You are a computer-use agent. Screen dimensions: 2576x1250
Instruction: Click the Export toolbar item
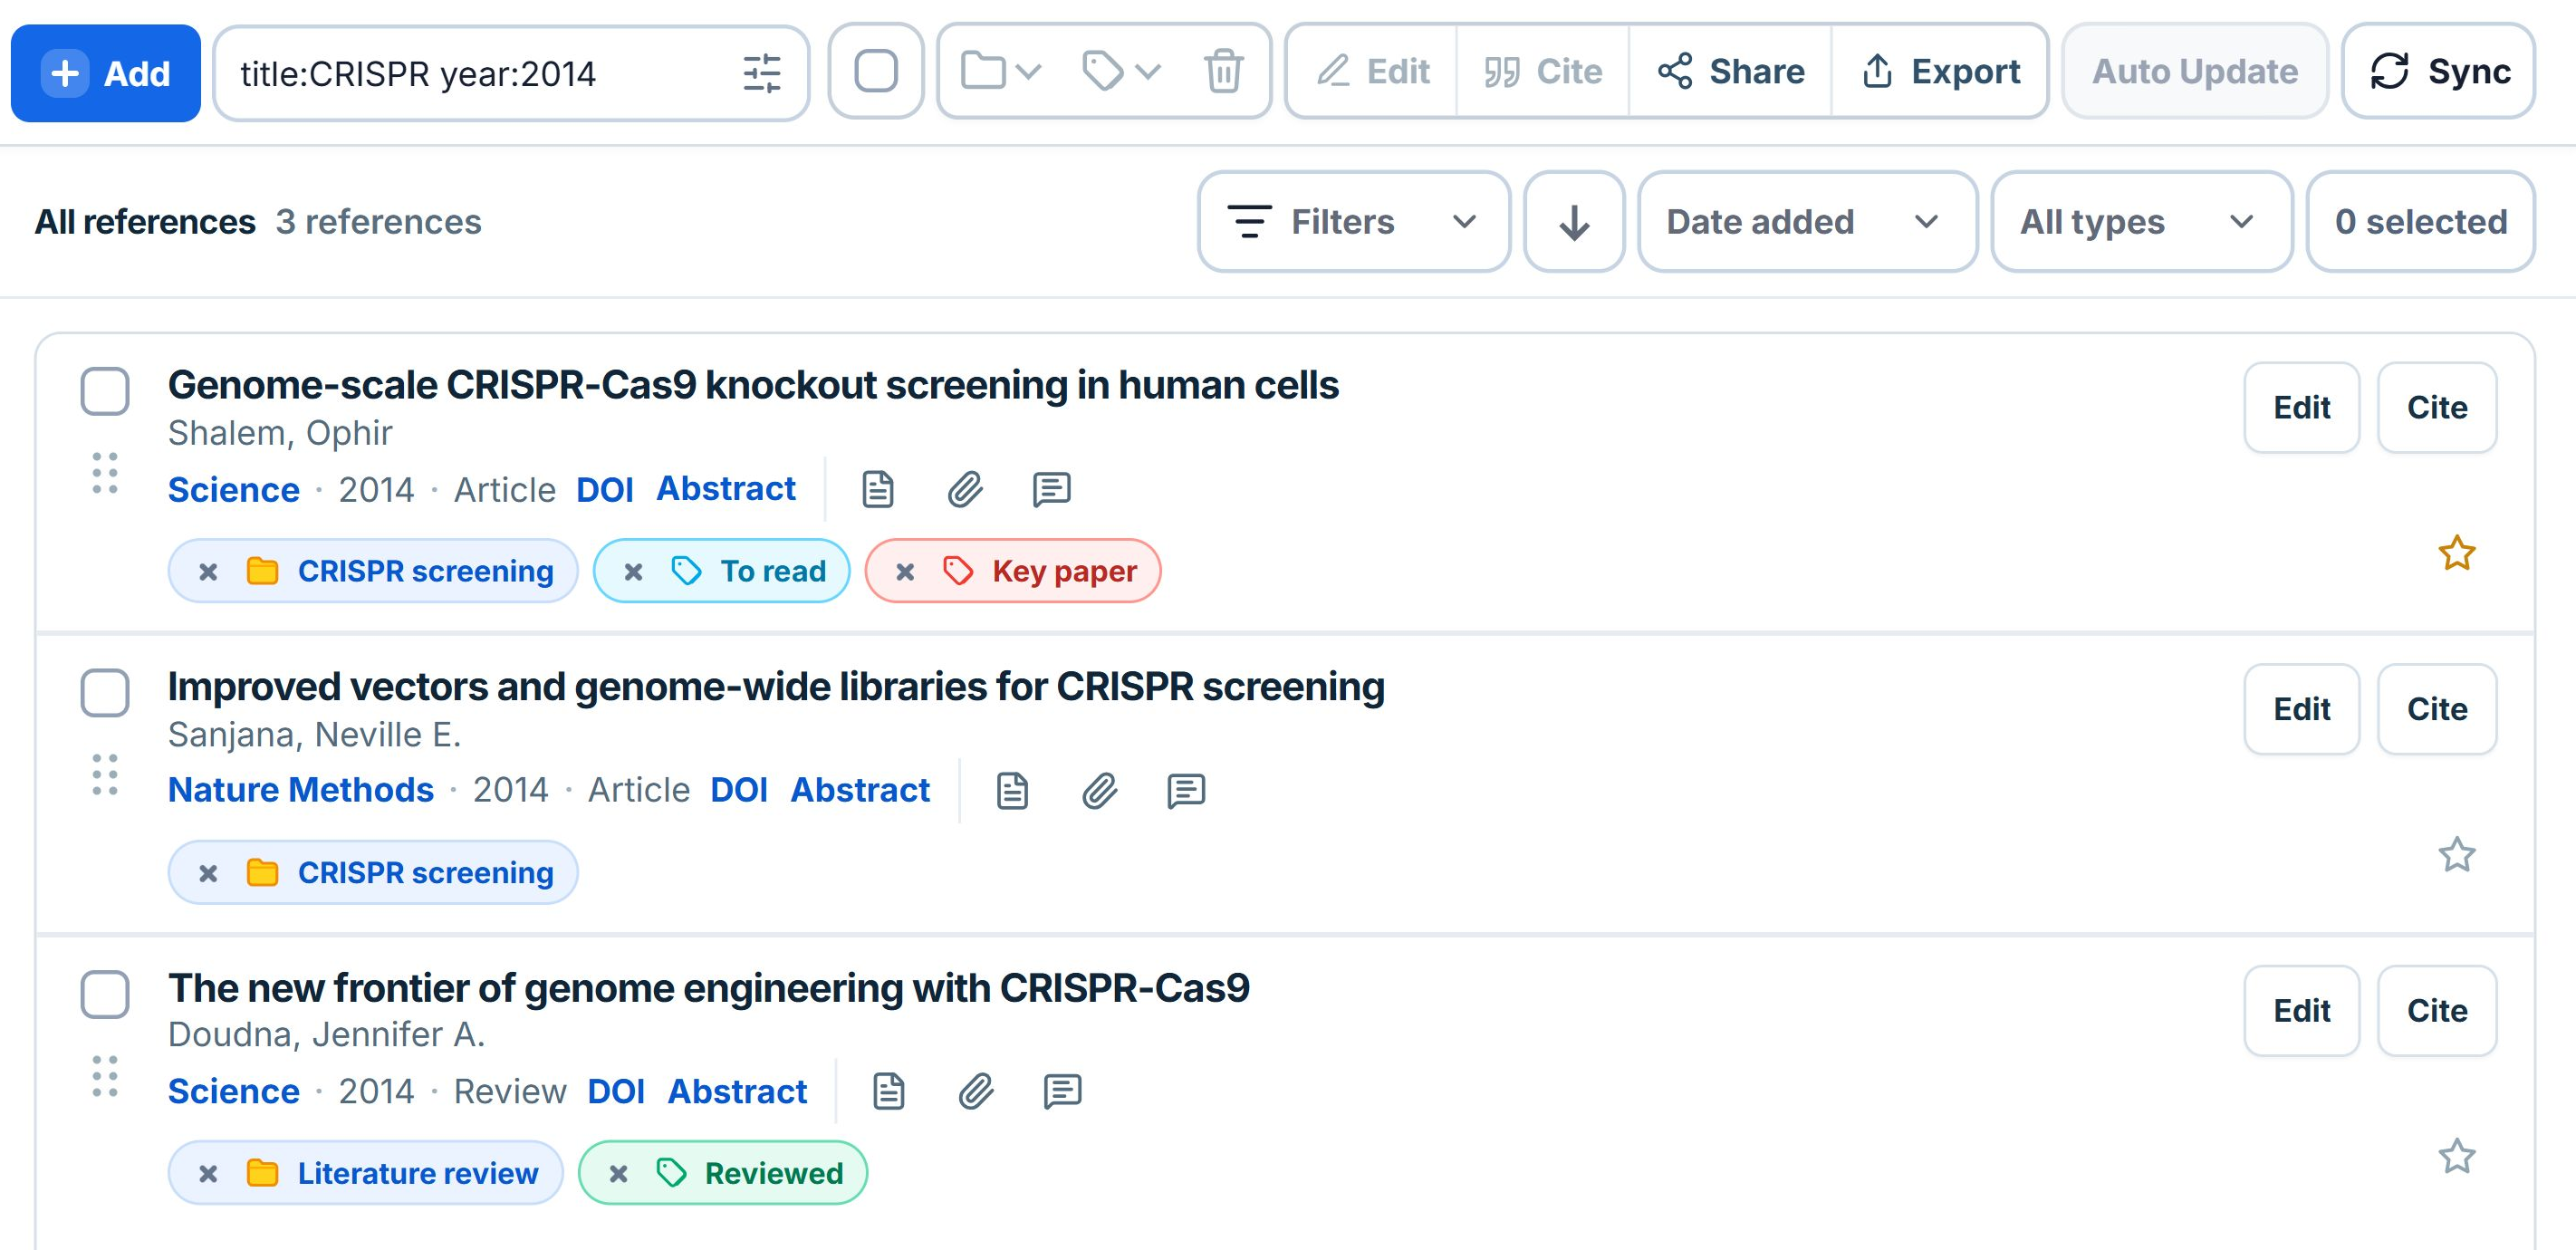(x=1940, y=72)
